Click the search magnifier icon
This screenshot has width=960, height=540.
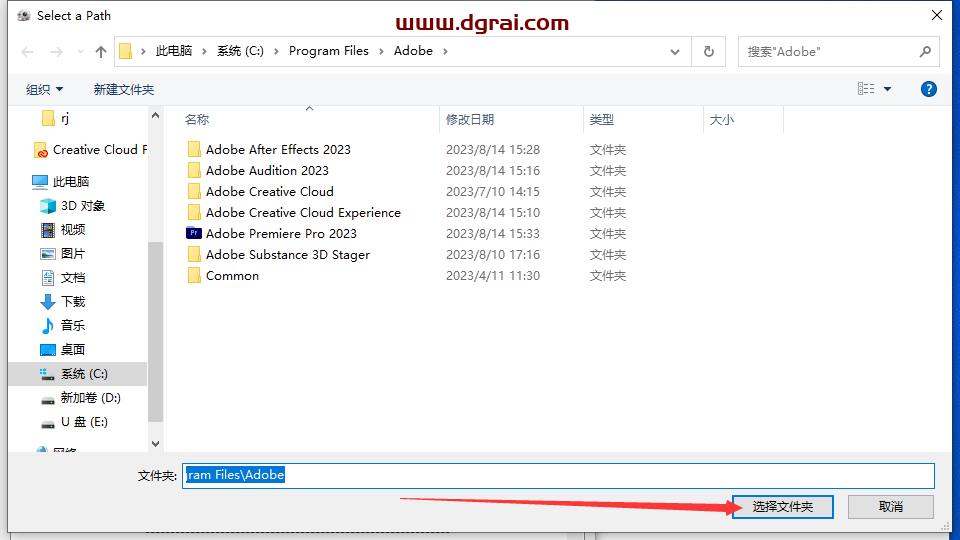tap(926, 51)
